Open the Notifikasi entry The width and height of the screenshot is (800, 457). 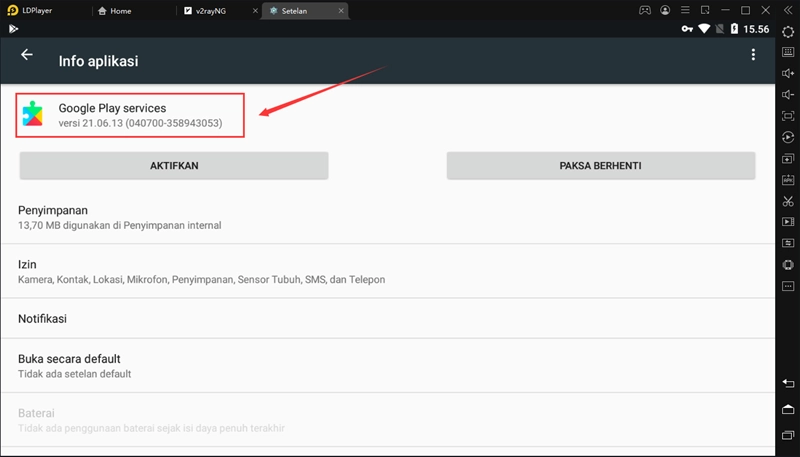tap(388, 319)
